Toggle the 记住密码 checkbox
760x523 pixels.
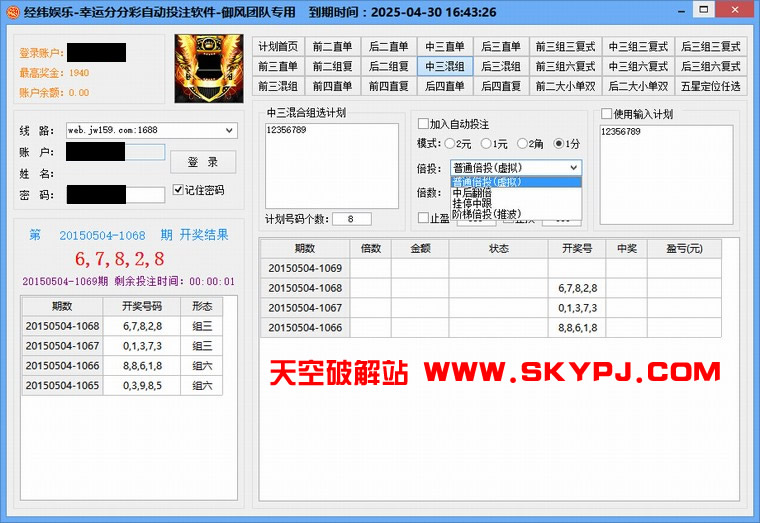pos(179,190)
